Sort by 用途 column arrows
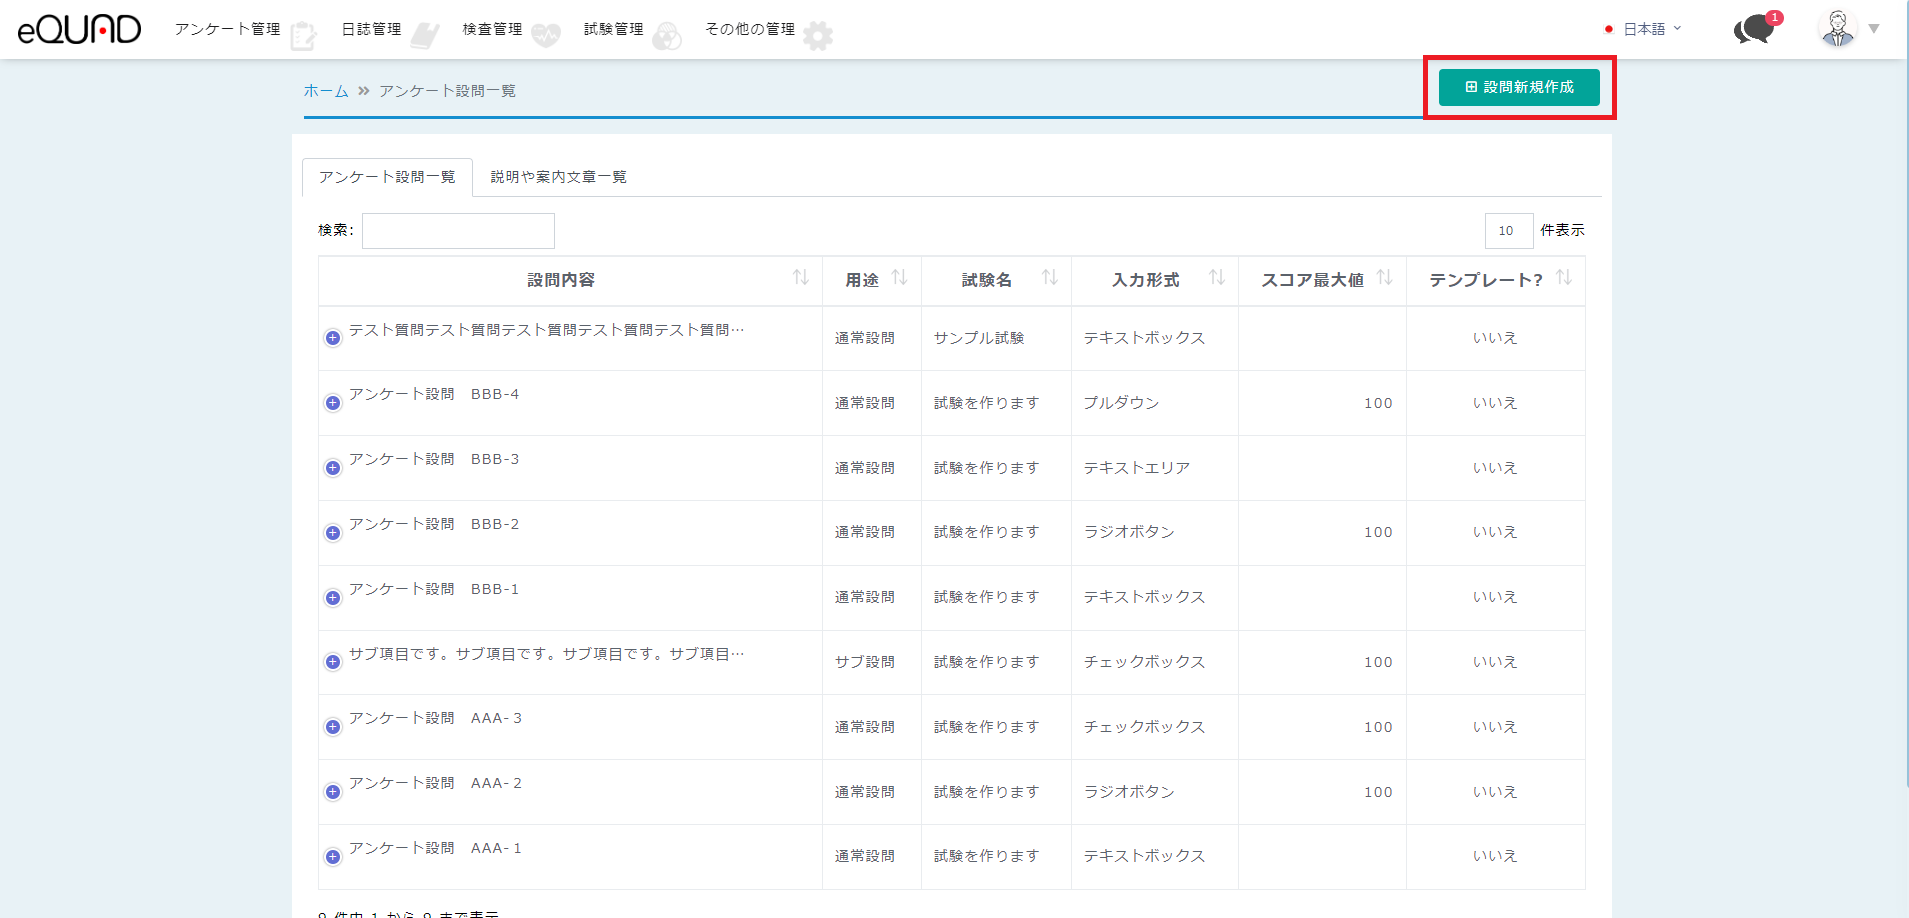This screenshot has width=1909, height=918. point(899,278)
